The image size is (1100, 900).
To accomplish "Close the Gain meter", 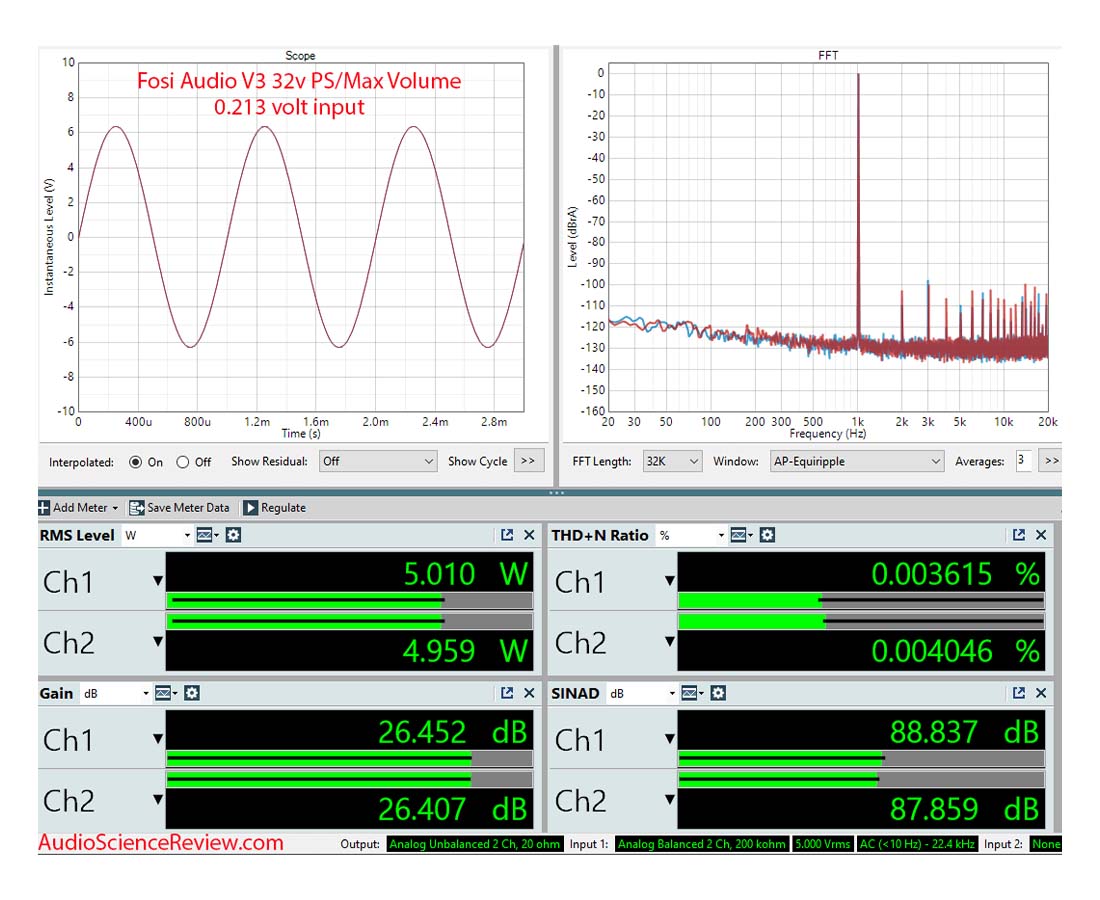I will pos(530,693).
